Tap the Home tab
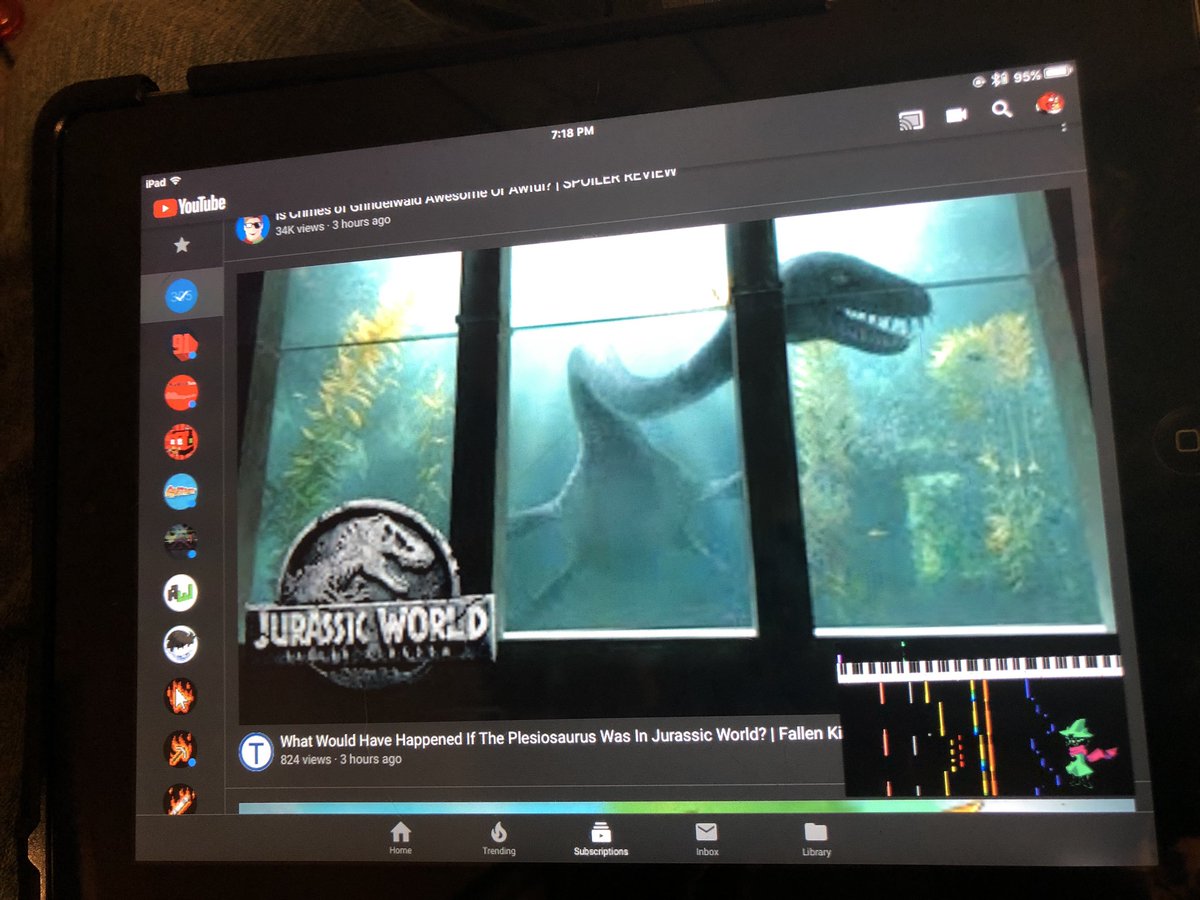Image resolution: width=1200 pixels, height=900 pixels. 401,838
